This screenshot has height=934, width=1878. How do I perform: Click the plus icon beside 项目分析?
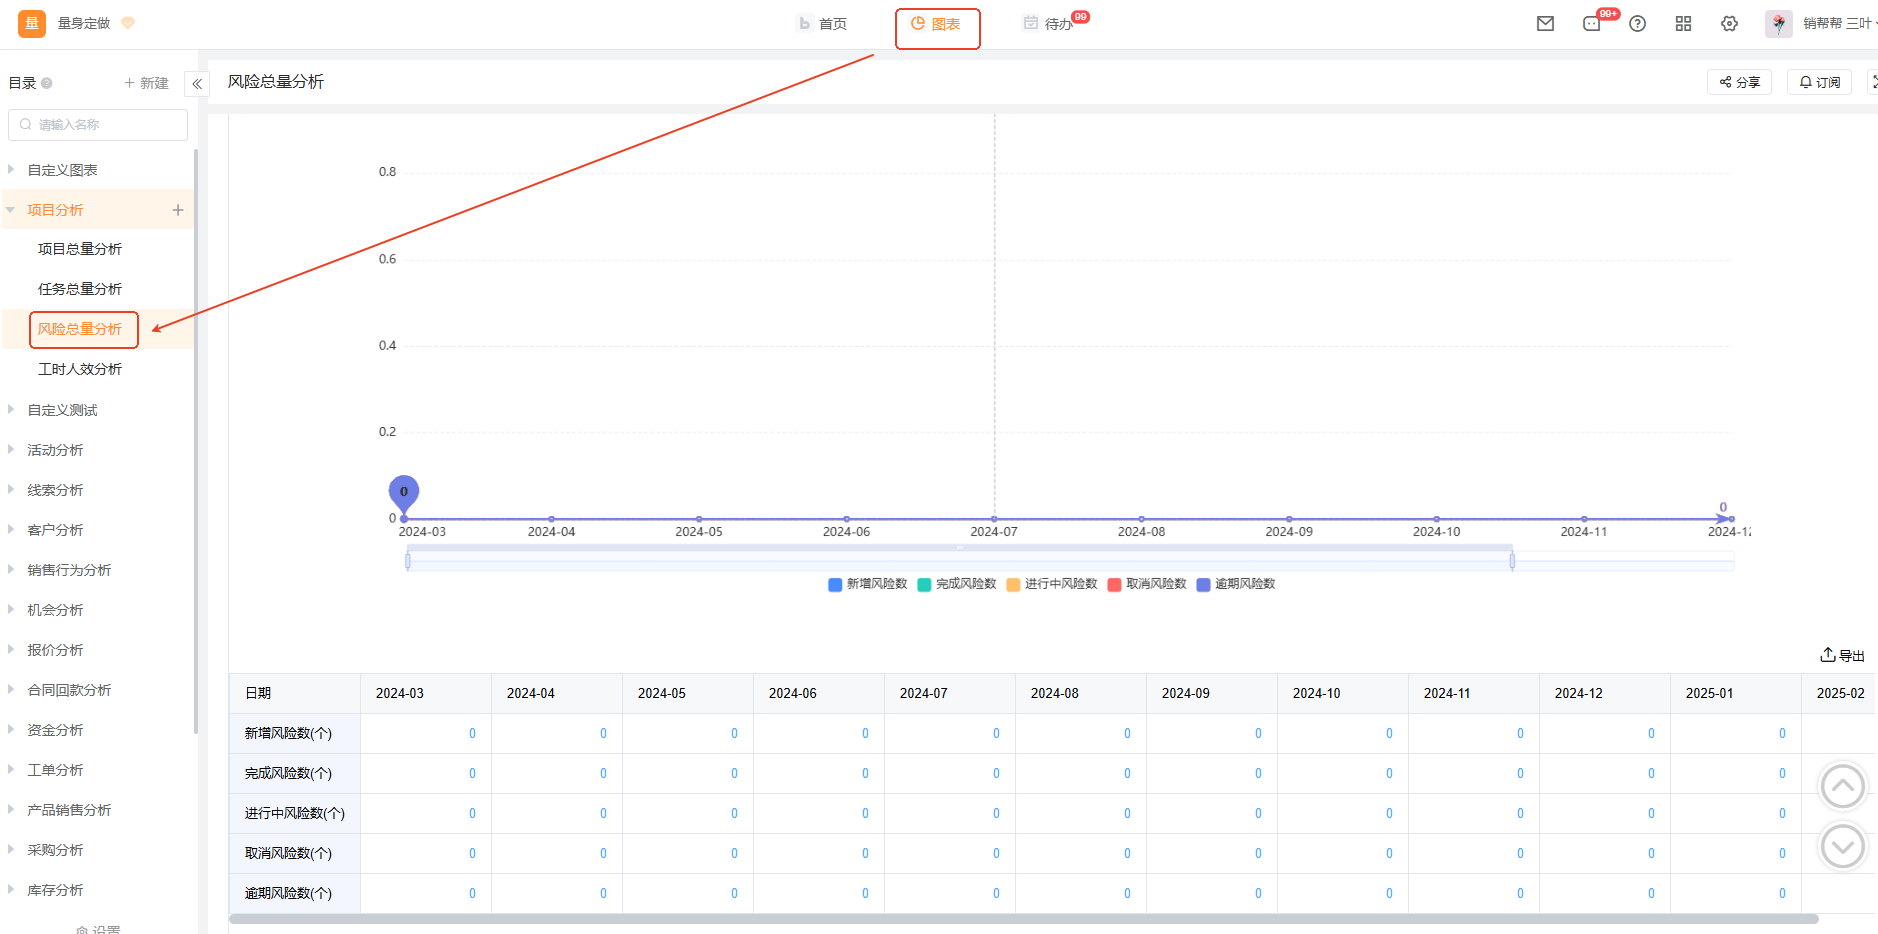point(178,210)
